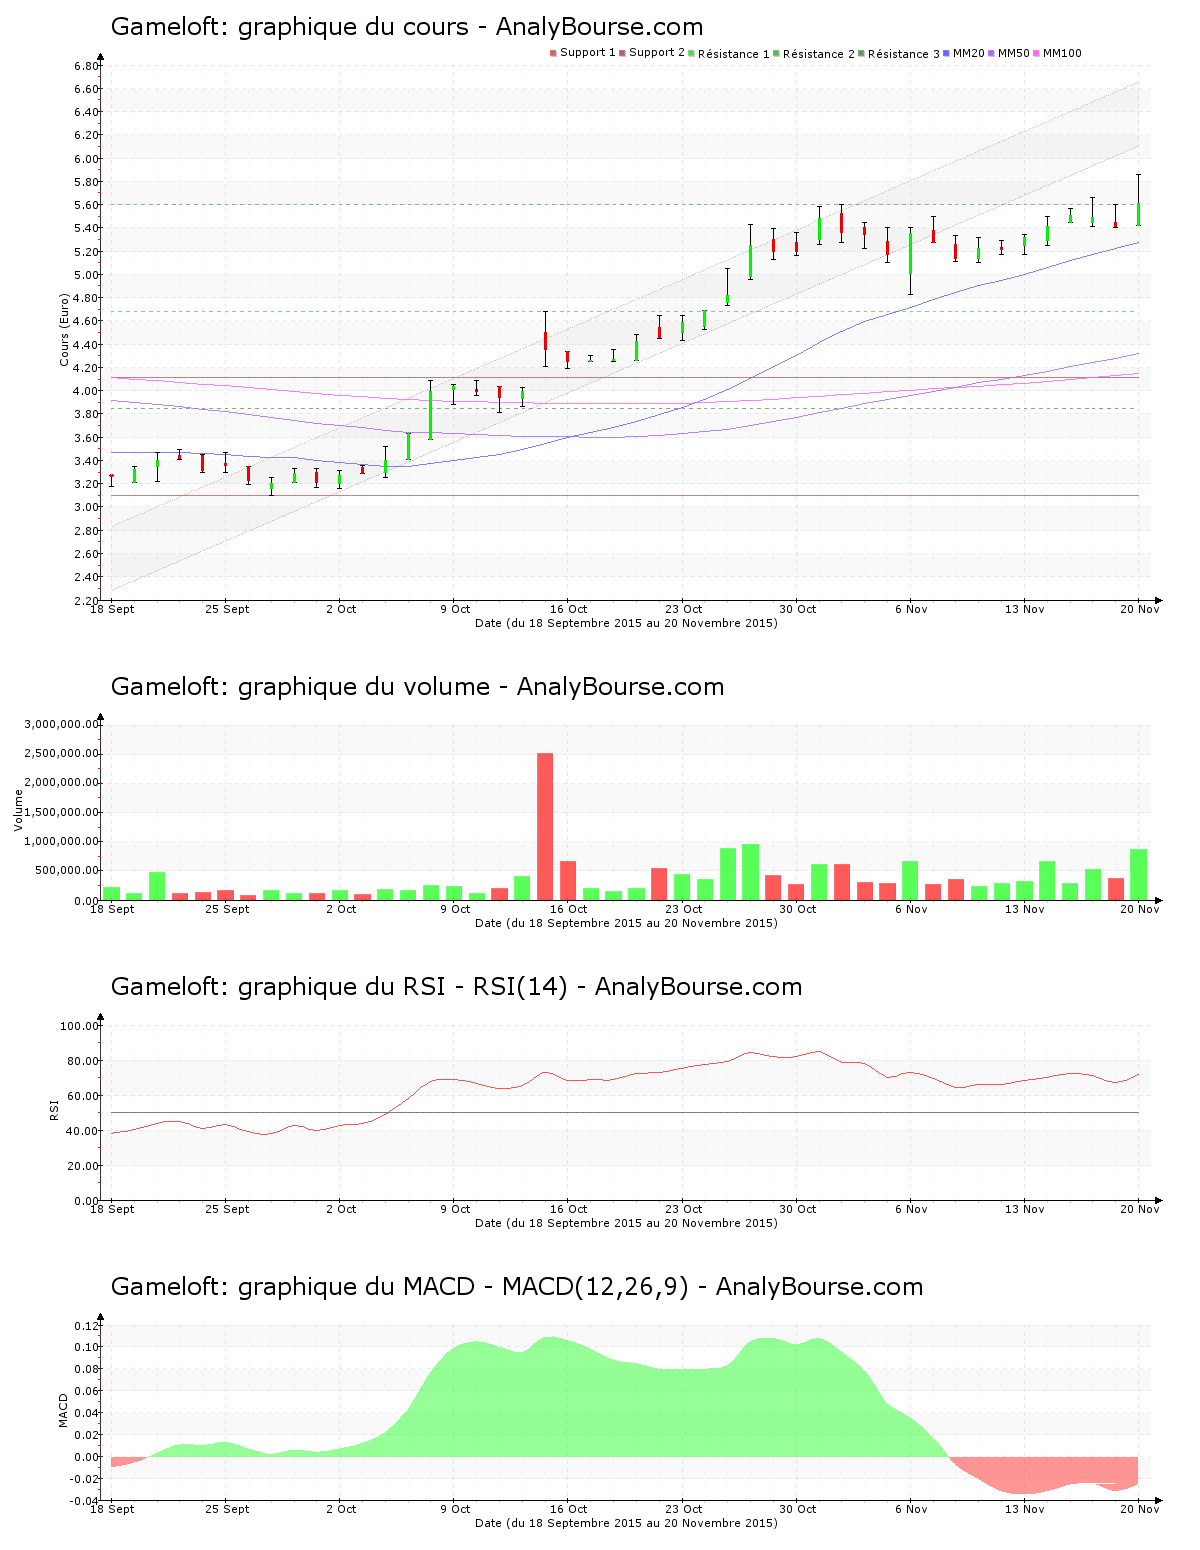Click the '2.20' value on the price axis

[x=86, y=601]
